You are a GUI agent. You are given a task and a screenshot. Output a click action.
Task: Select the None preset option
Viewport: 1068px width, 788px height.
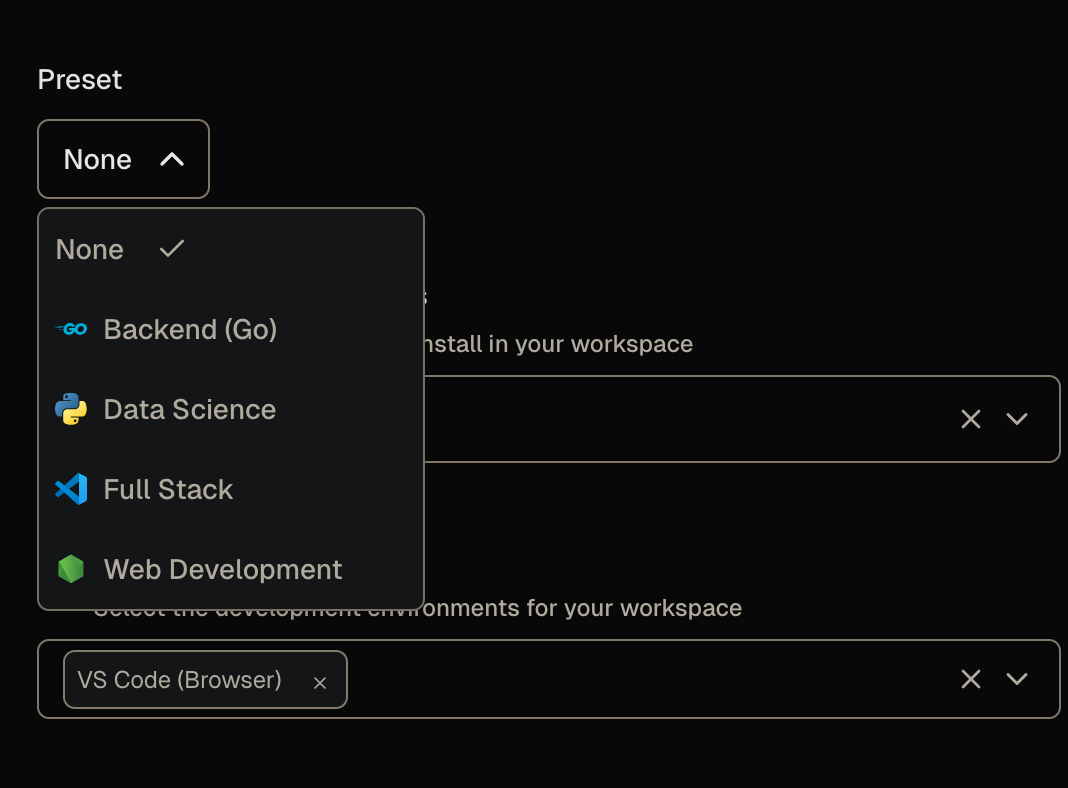click(x=231, y=249)
